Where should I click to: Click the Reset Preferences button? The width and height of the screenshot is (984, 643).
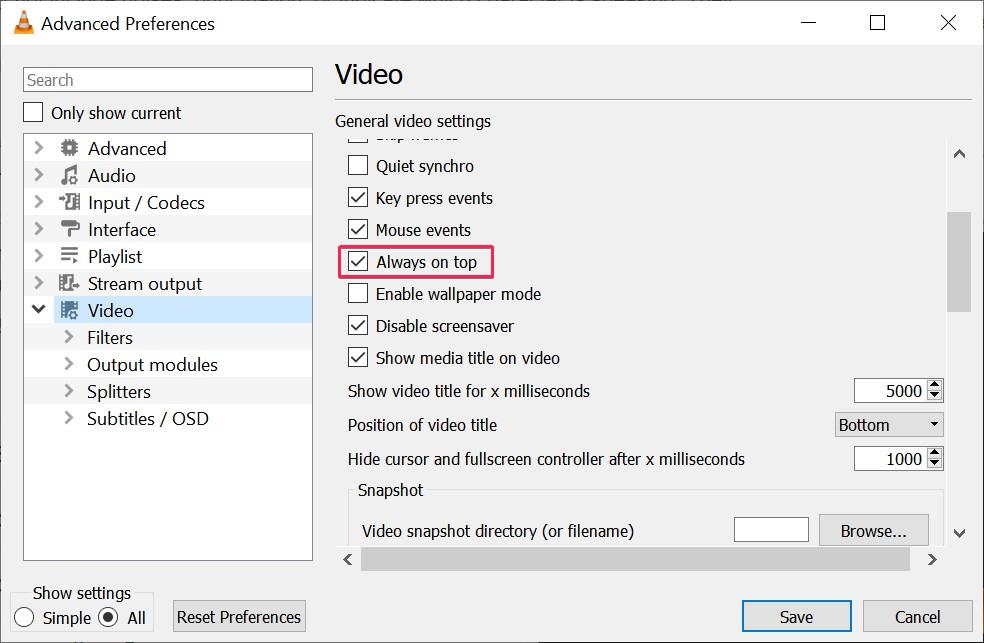238,616
